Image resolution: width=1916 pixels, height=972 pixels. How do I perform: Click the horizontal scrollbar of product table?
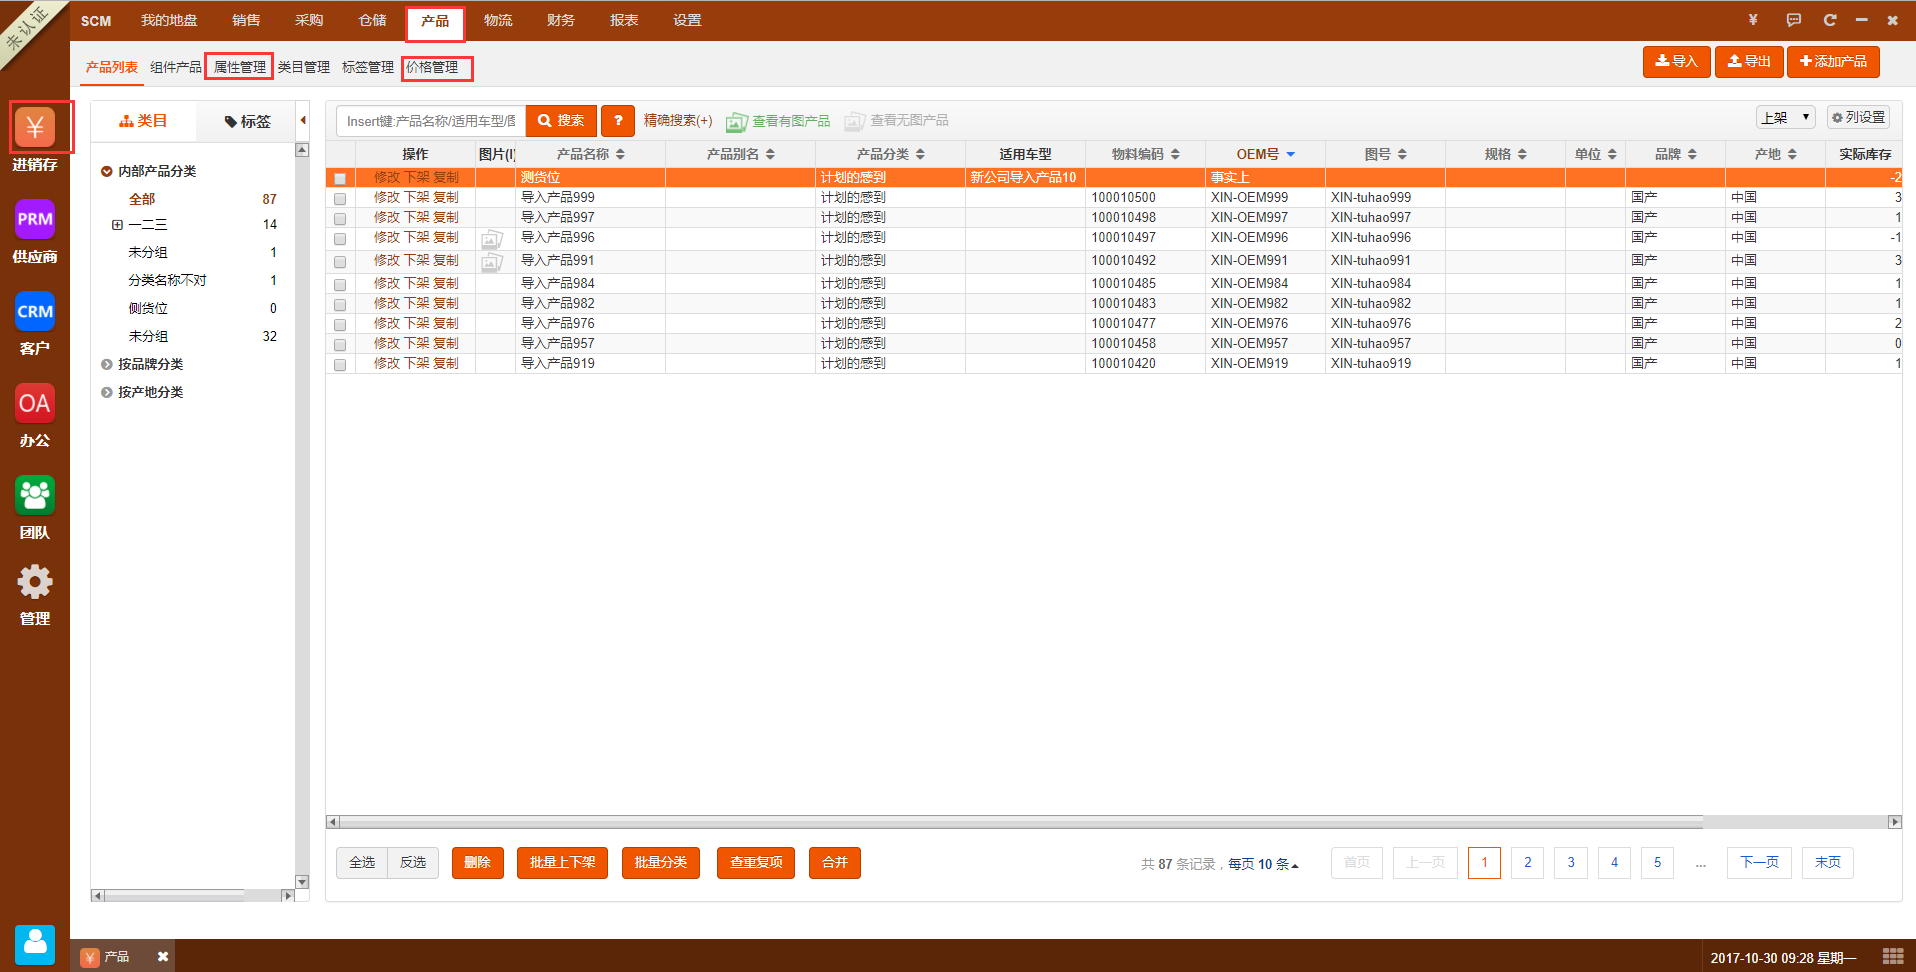coord(1021,822)
